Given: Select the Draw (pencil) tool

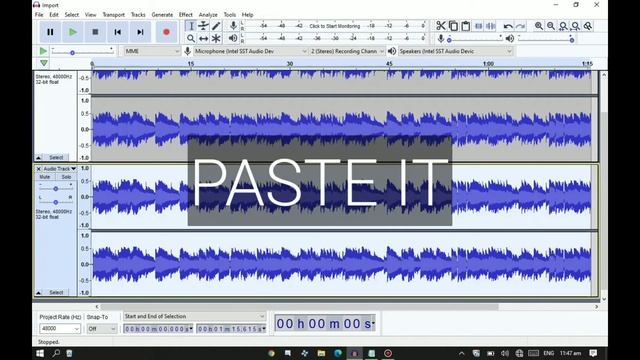Looking at the screenshot, I should (216, 26).
